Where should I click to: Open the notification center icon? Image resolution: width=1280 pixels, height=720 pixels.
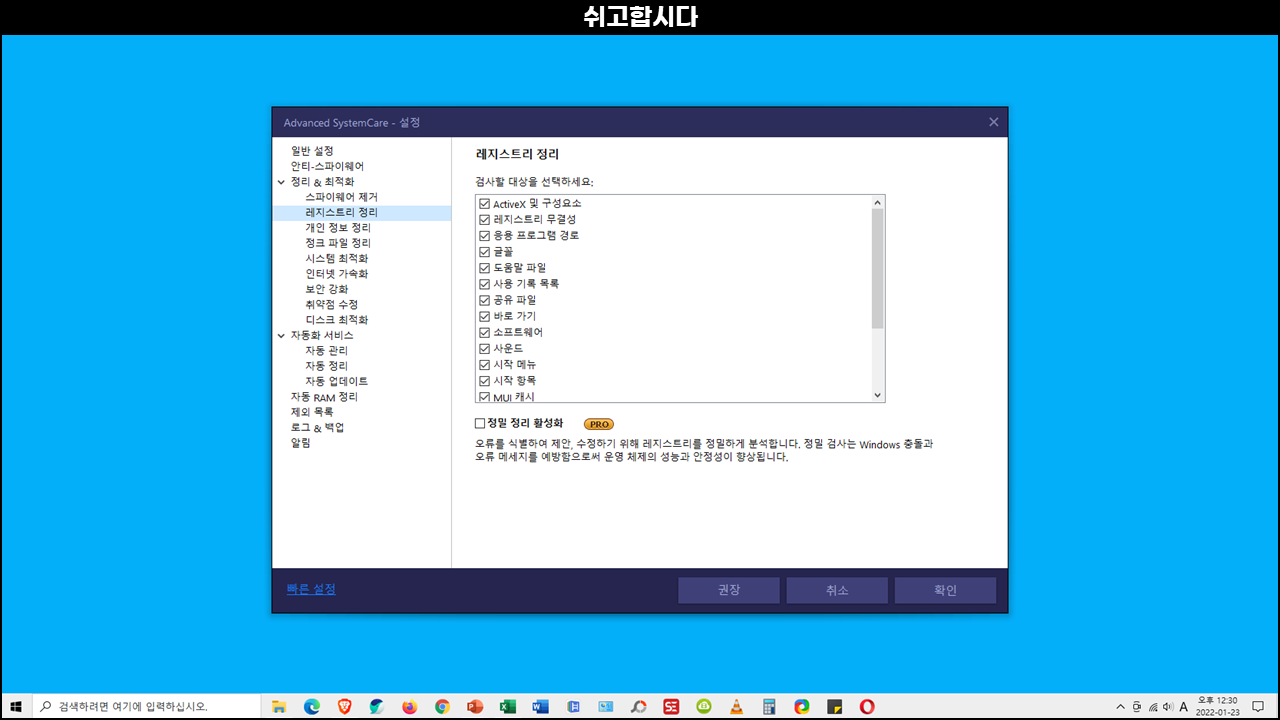tap(1259, 706)
